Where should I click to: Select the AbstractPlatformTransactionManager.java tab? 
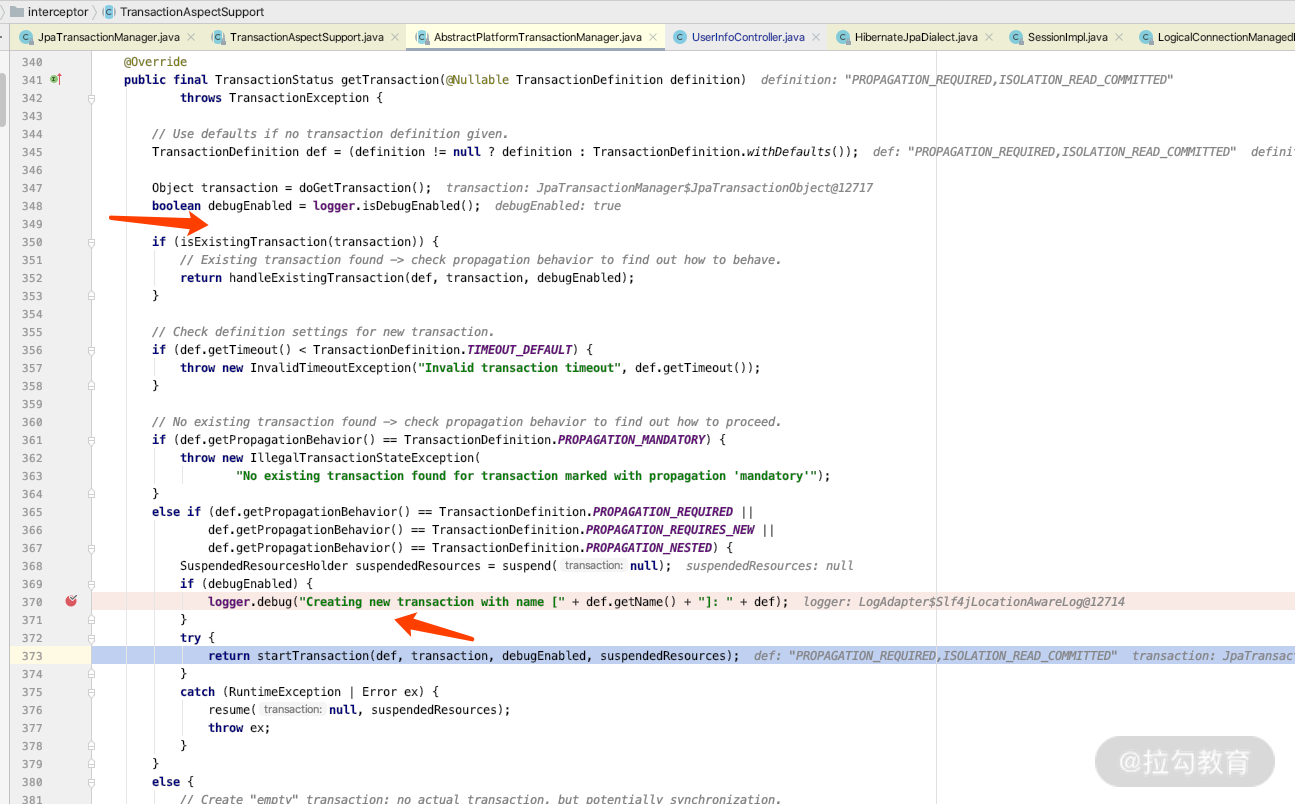coord(537,37)
